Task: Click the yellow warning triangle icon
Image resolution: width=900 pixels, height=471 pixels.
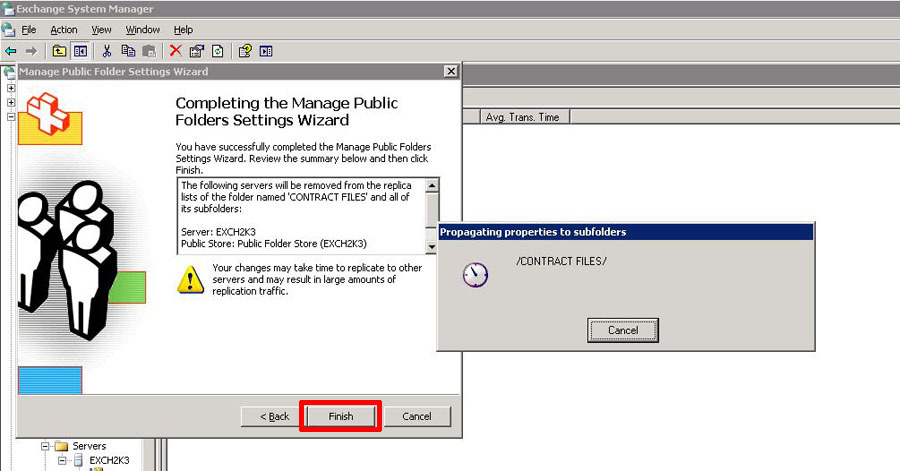Action: 191,279
